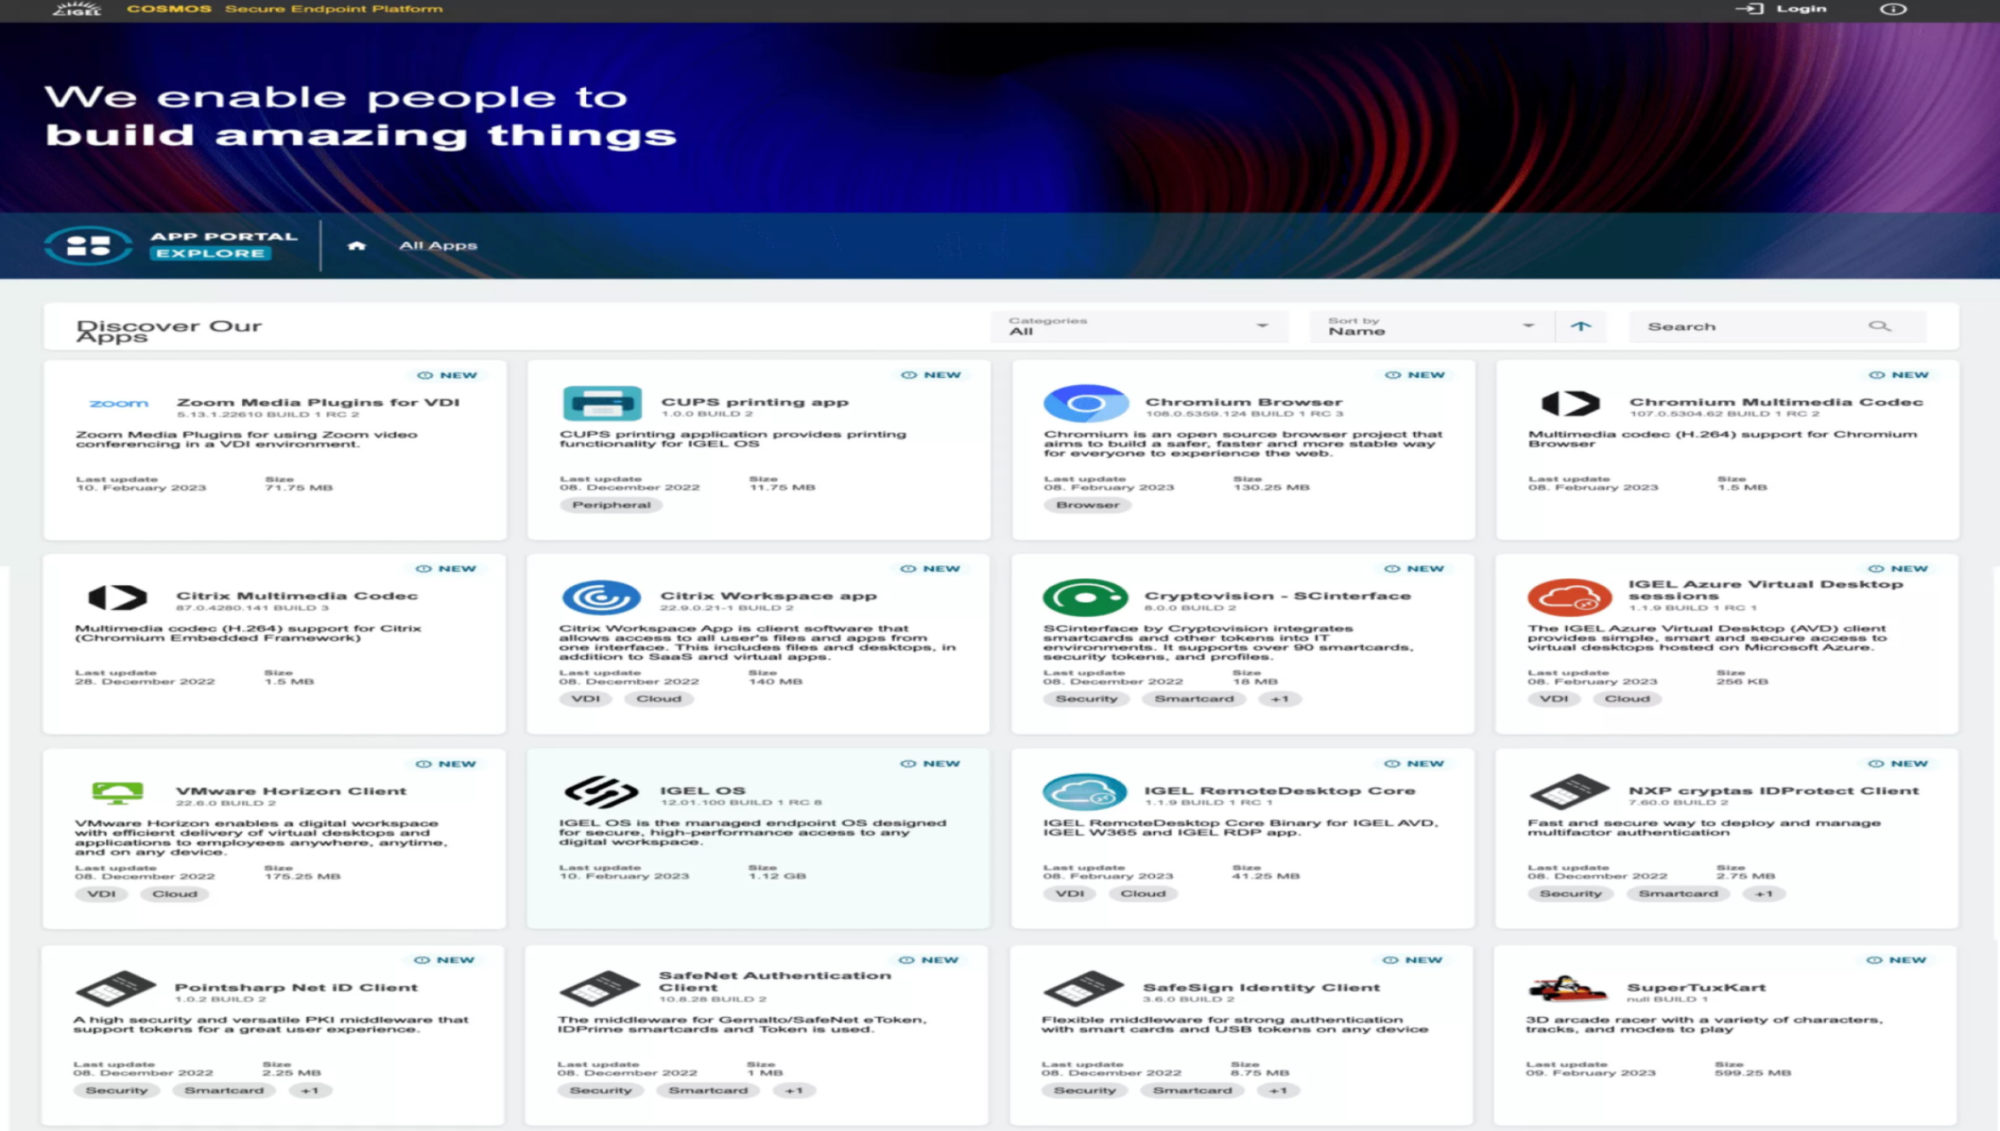Click the Citrix Workspace app icon

[601, 598]
